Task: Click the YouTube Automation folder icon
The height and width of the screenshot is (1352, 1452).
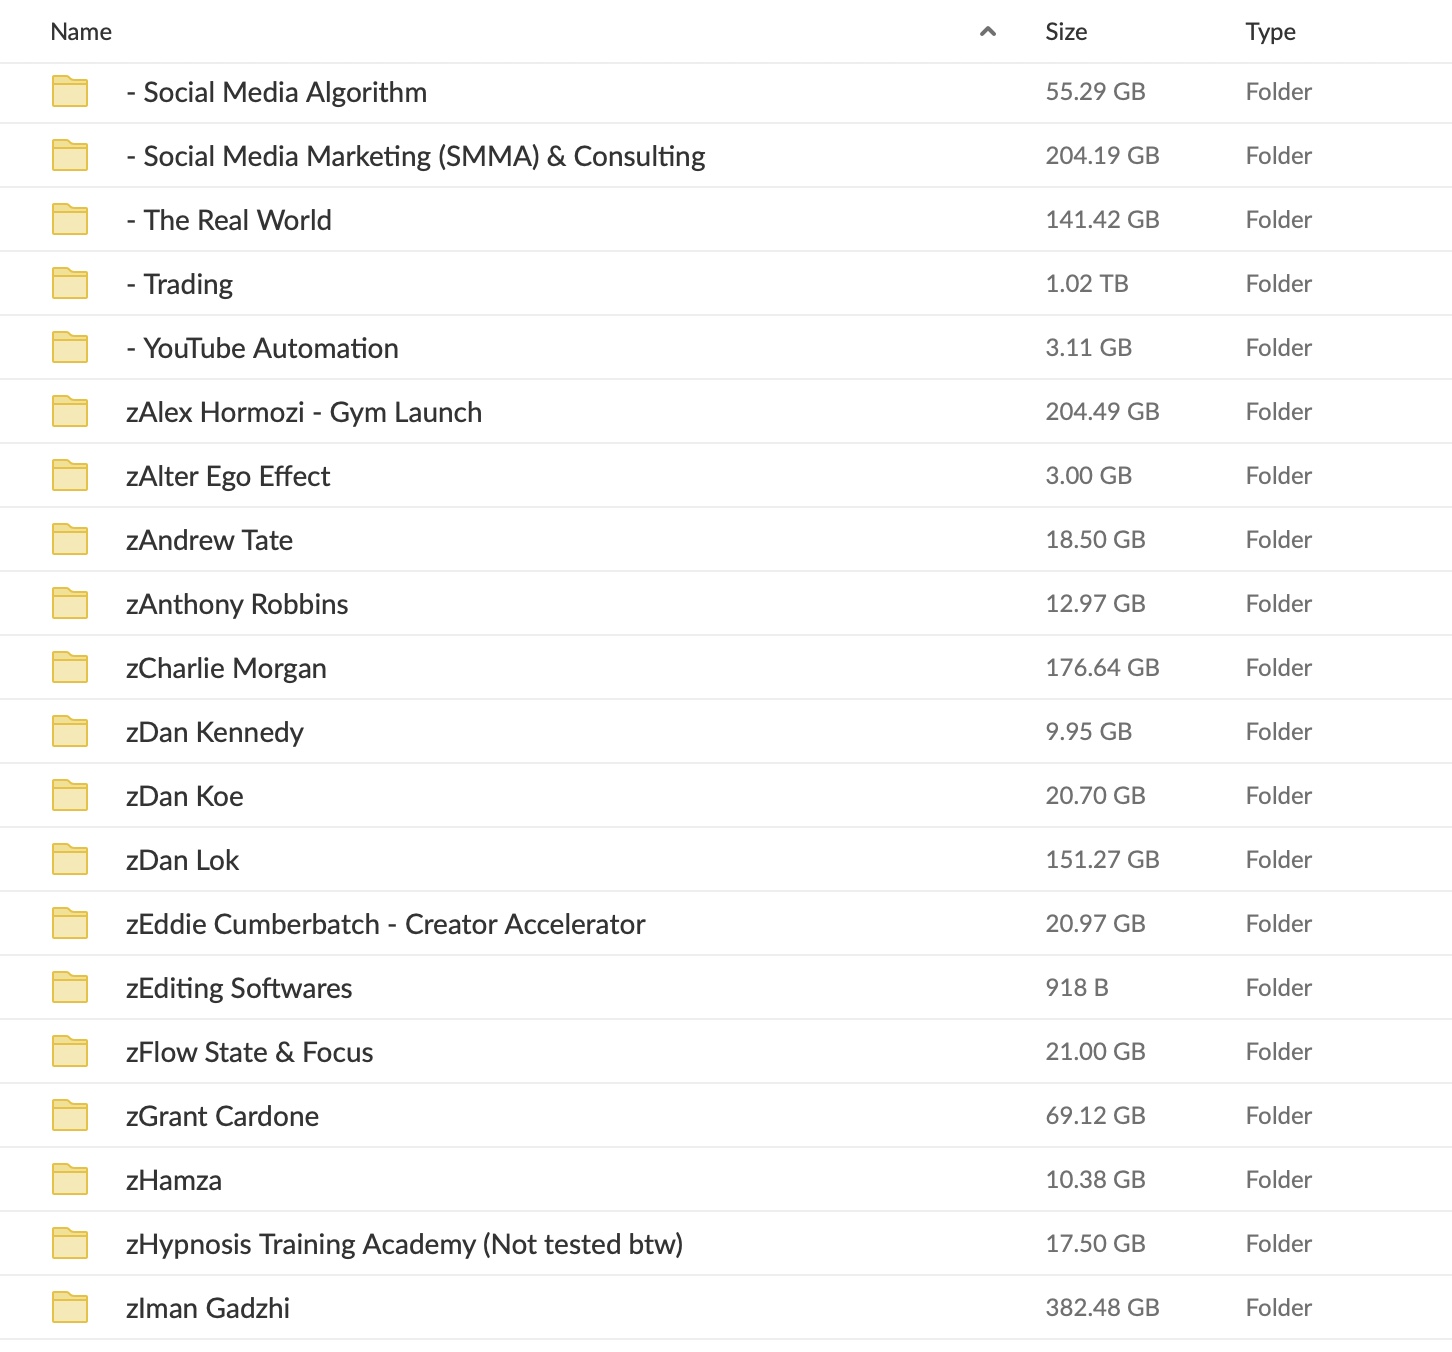Action: [x=69, y=347]
